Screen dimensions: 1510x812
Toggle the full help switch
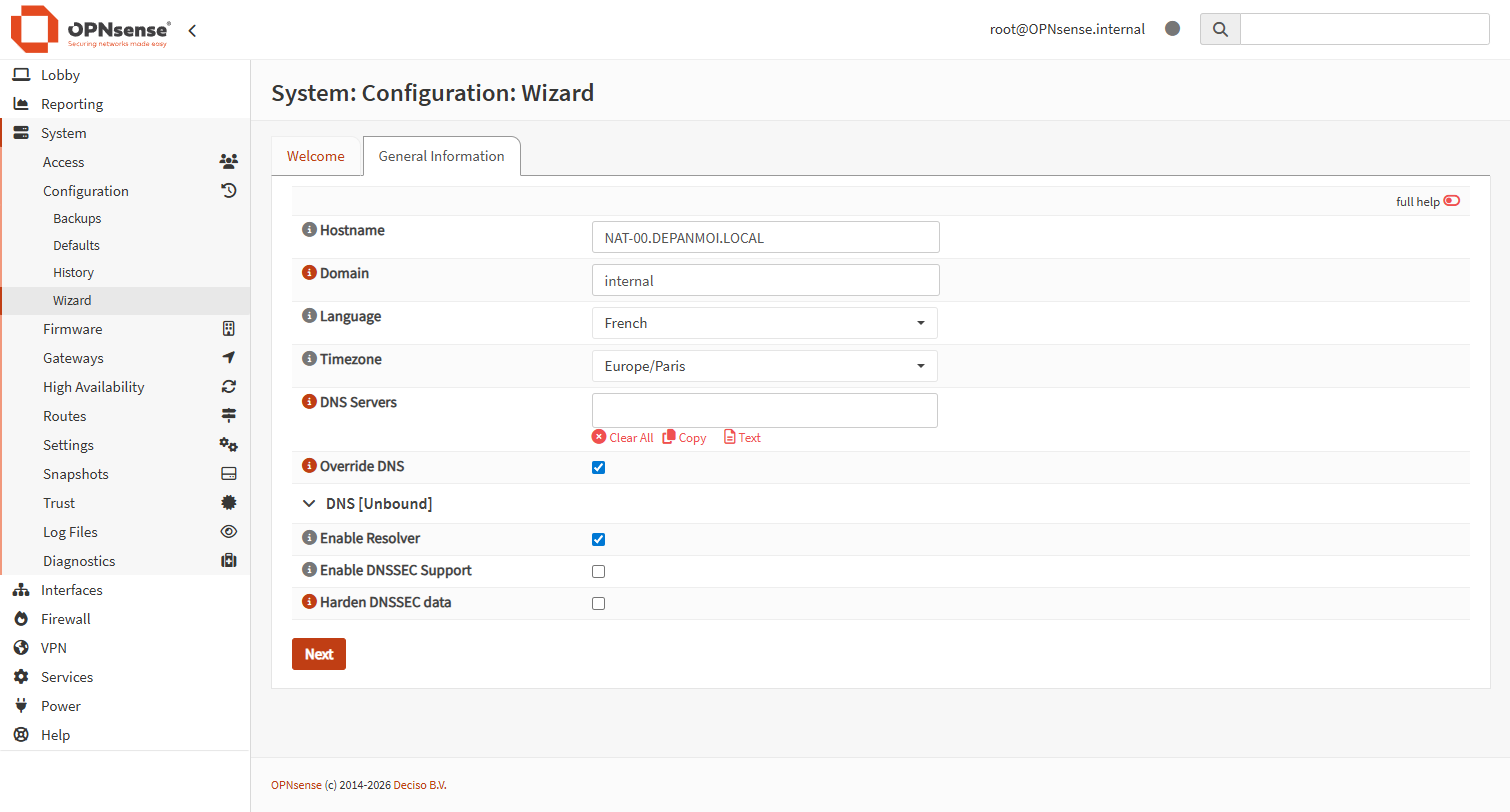pos(1451,201)
